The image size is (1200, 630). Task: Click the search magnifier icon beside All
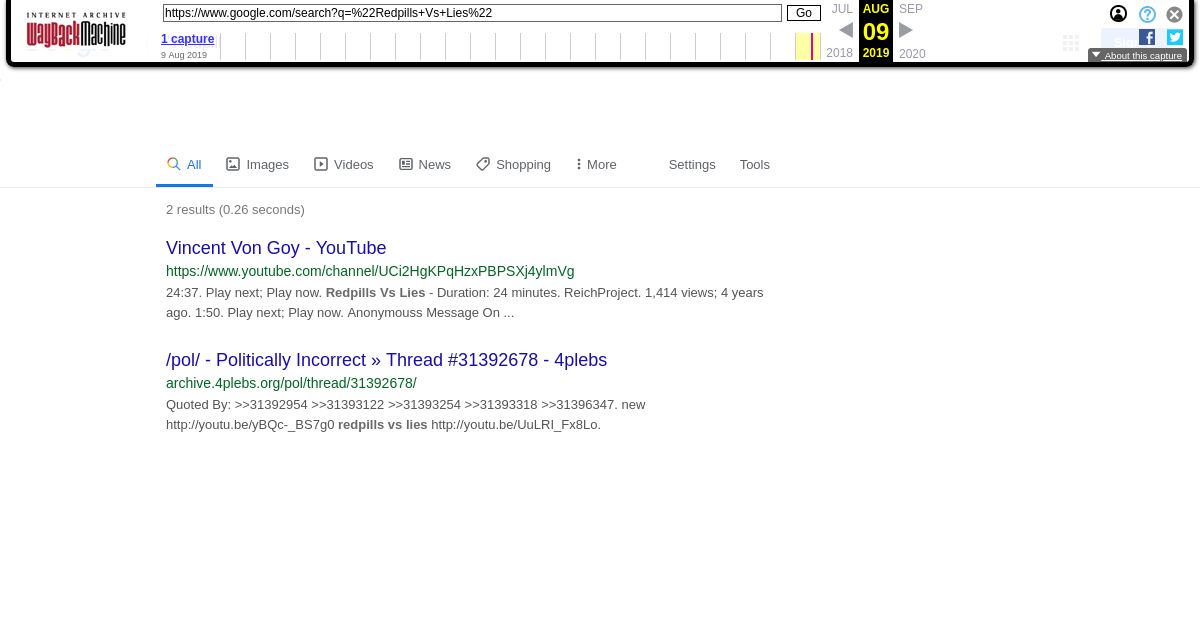[174, 164]
